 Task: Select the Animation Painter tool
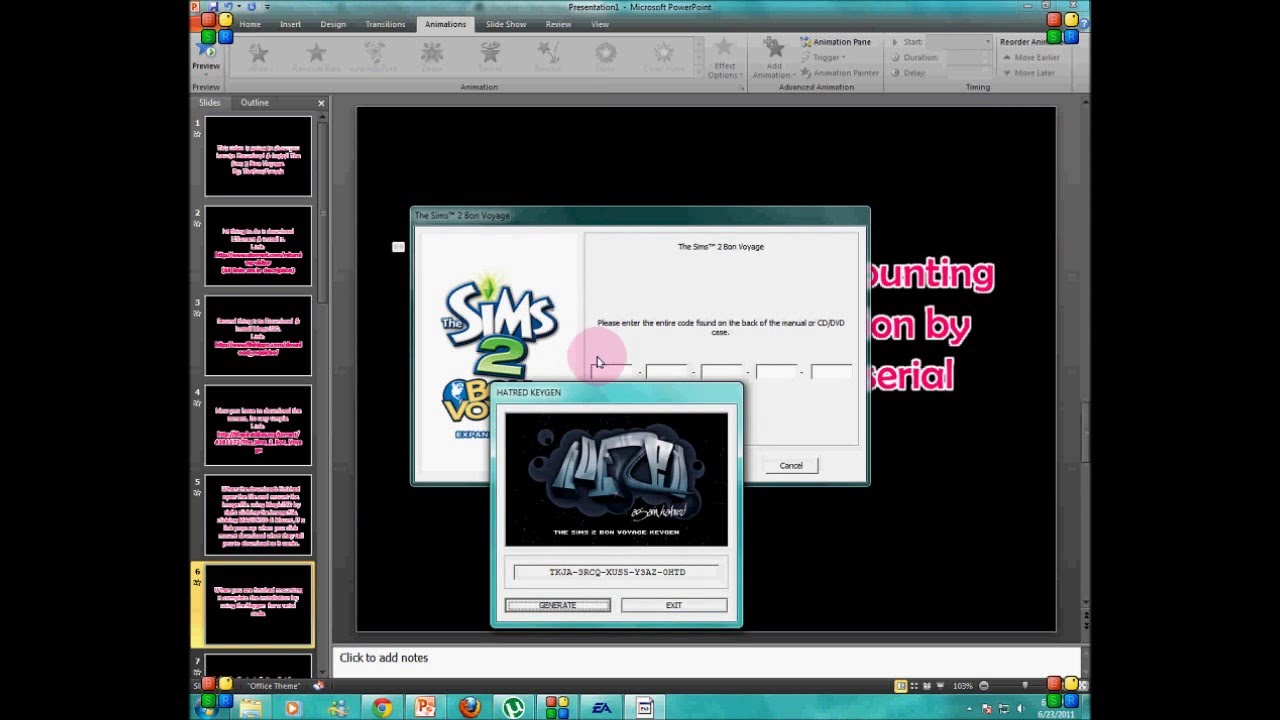tap(839, 73)
